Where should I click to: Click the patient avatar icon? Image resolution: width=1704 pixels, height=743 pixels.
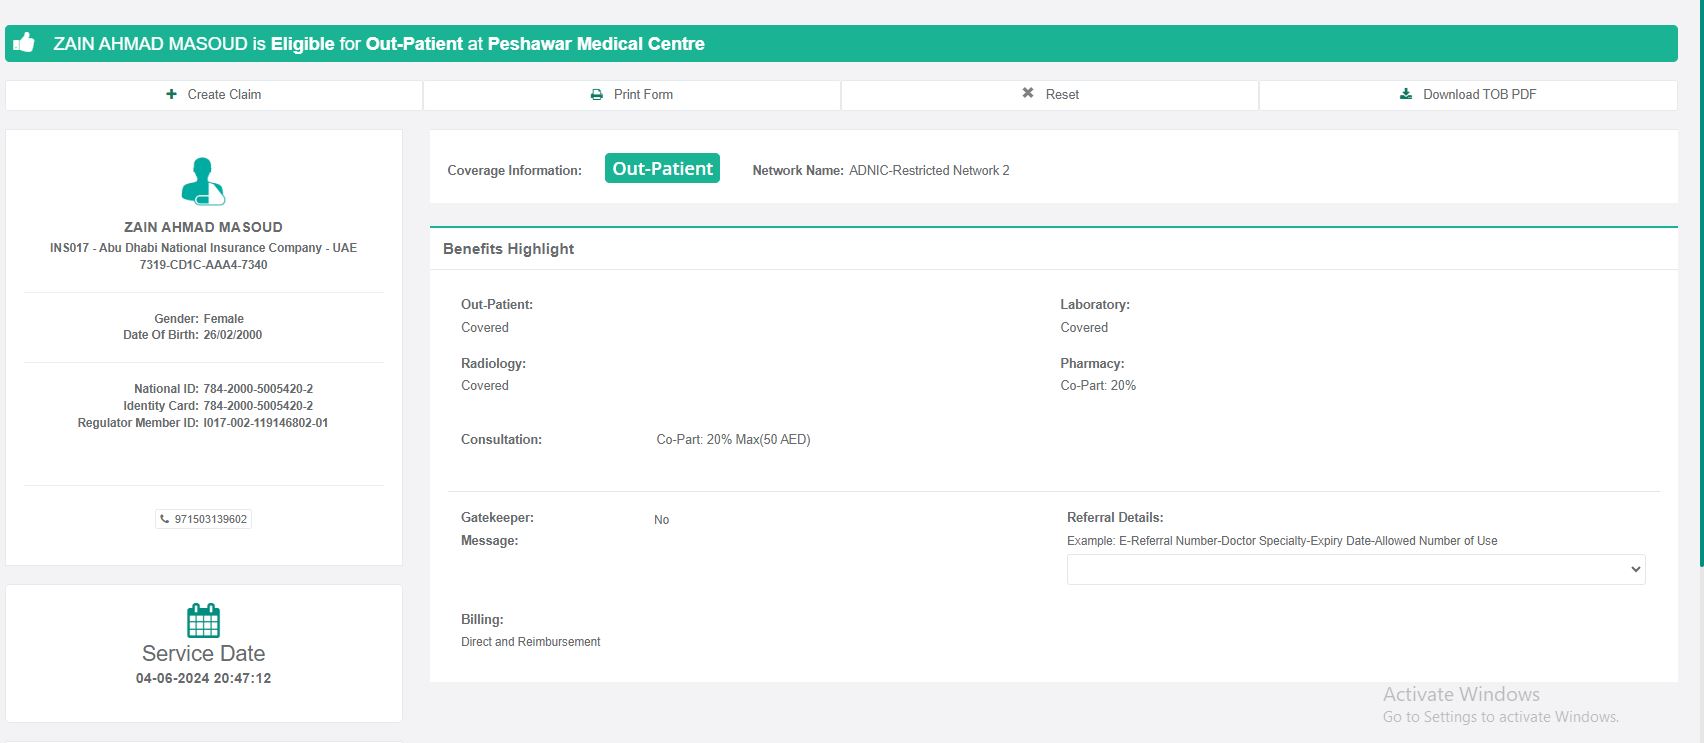point(203,181)
